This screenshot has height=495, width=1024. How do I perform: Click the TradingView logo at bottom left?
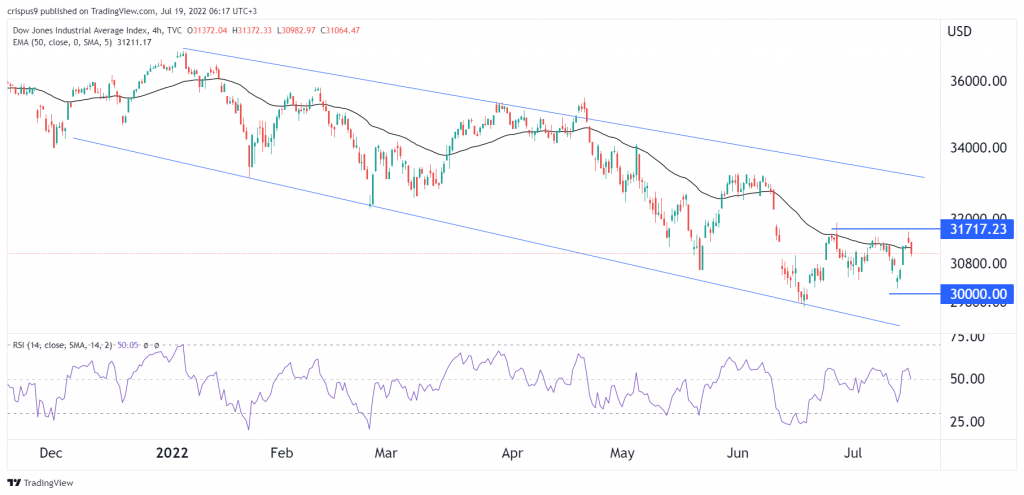pos(40,483)
